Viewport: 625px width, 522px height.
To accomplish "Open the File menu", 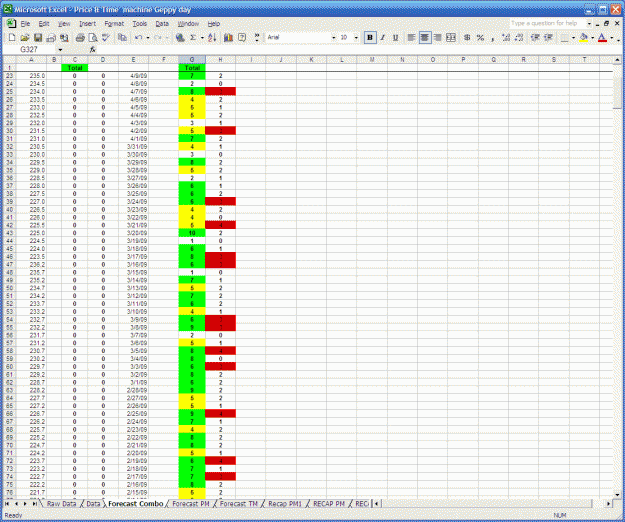I will coord(25,24).
